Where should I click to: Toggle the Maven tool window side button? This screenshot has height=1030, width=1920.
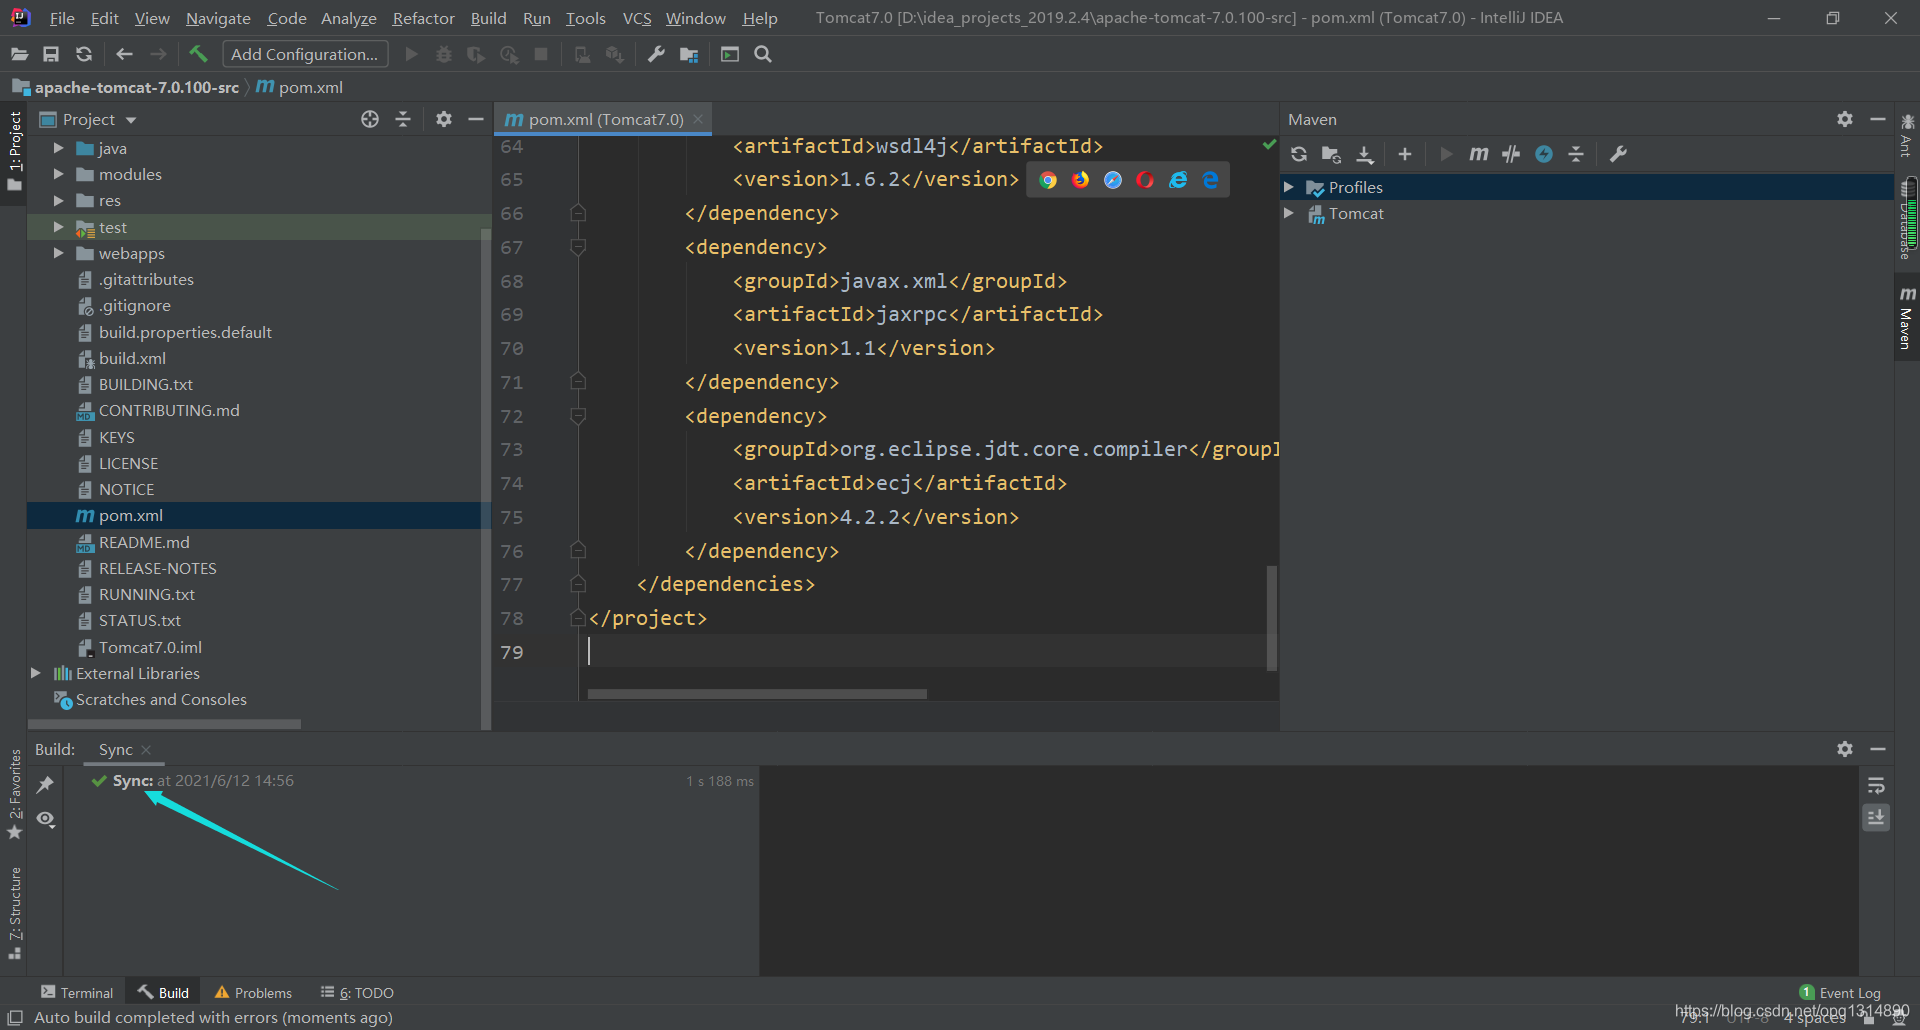1906,319
